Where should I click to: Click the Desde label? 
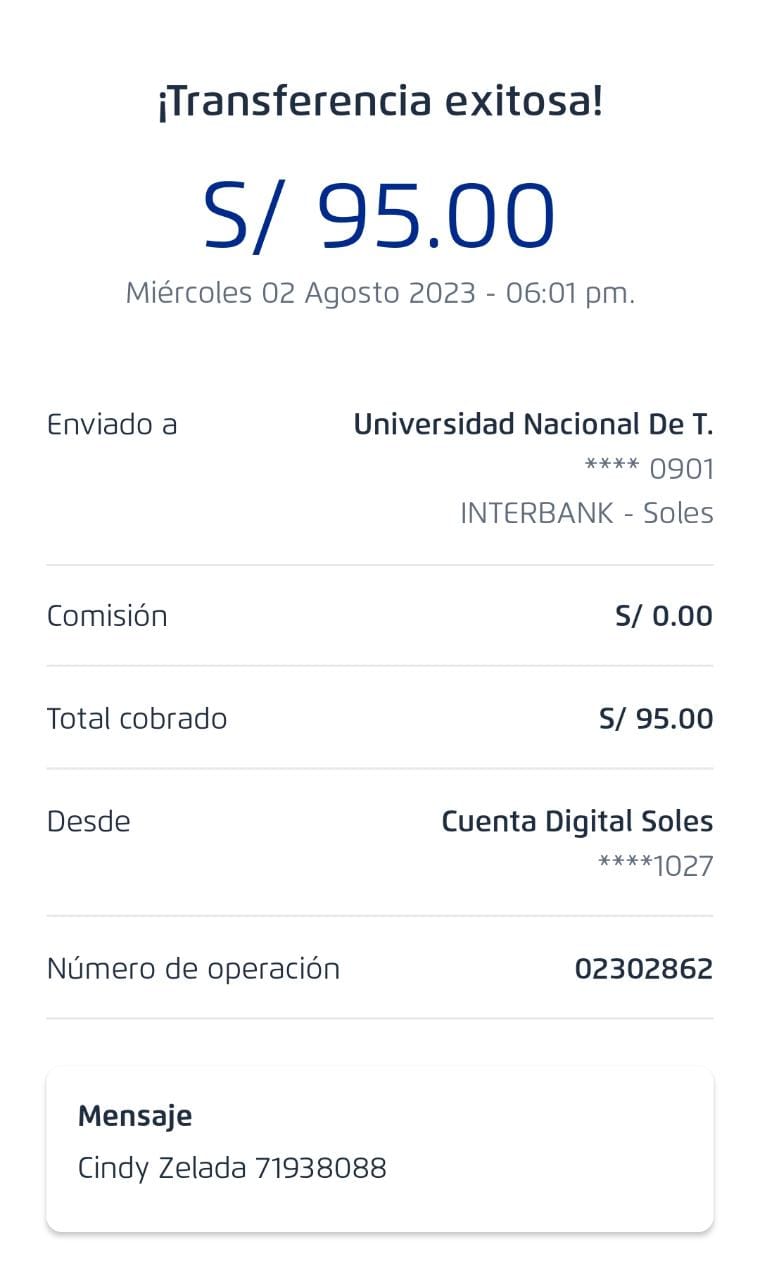pyautogui.click(x=89, y=822)
